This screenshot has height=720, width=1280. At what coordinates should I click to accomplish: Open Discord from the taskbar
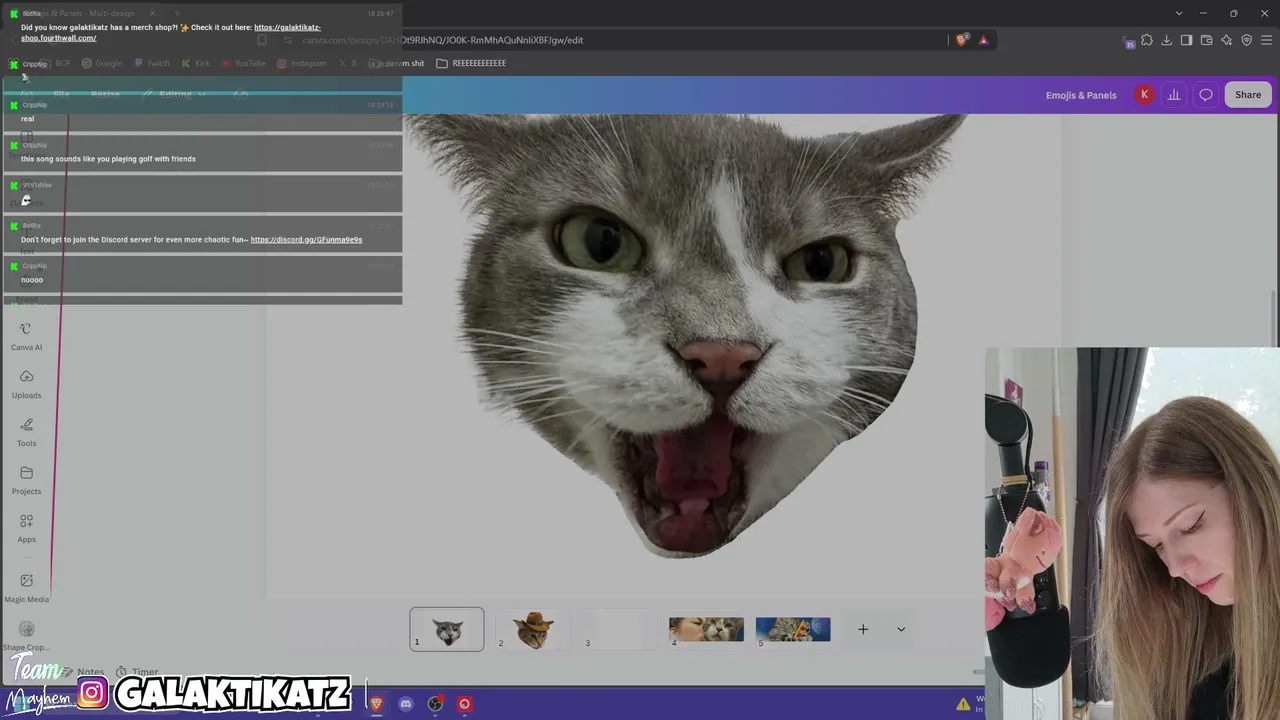pos(405,704)
